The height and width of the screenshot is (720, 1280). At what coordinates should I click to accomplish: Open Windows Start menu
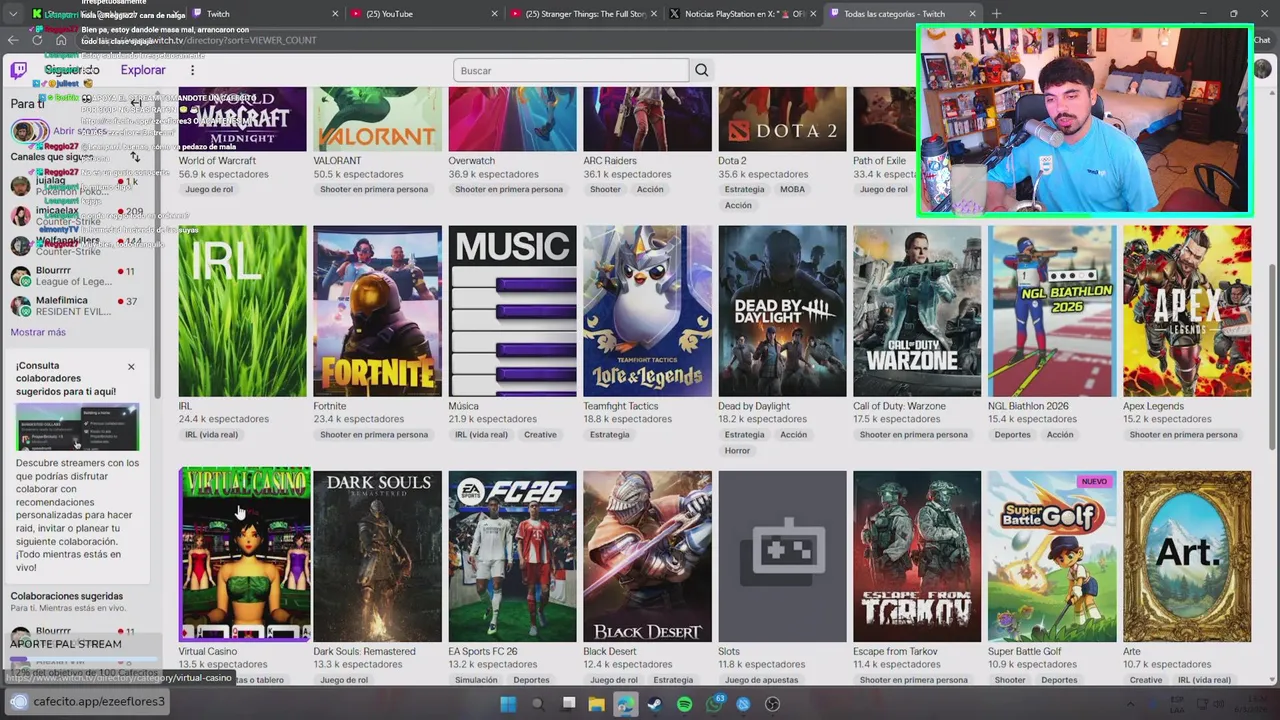pyautogui.click(x=508, y=704)
